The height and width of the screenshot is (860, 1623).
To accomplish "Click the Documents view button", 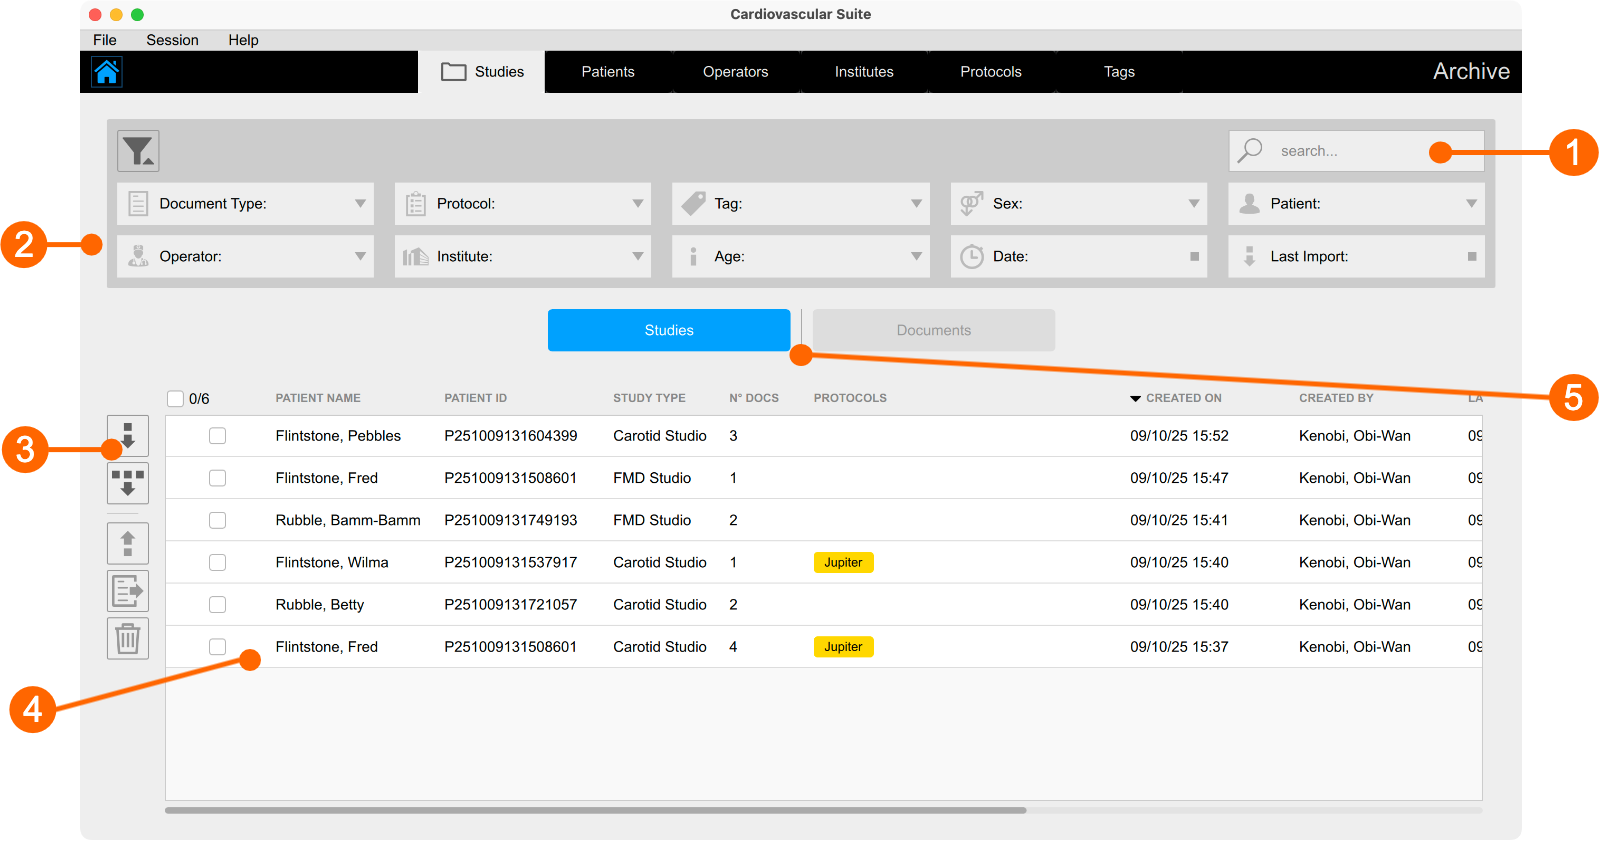I will coord(933,330).
